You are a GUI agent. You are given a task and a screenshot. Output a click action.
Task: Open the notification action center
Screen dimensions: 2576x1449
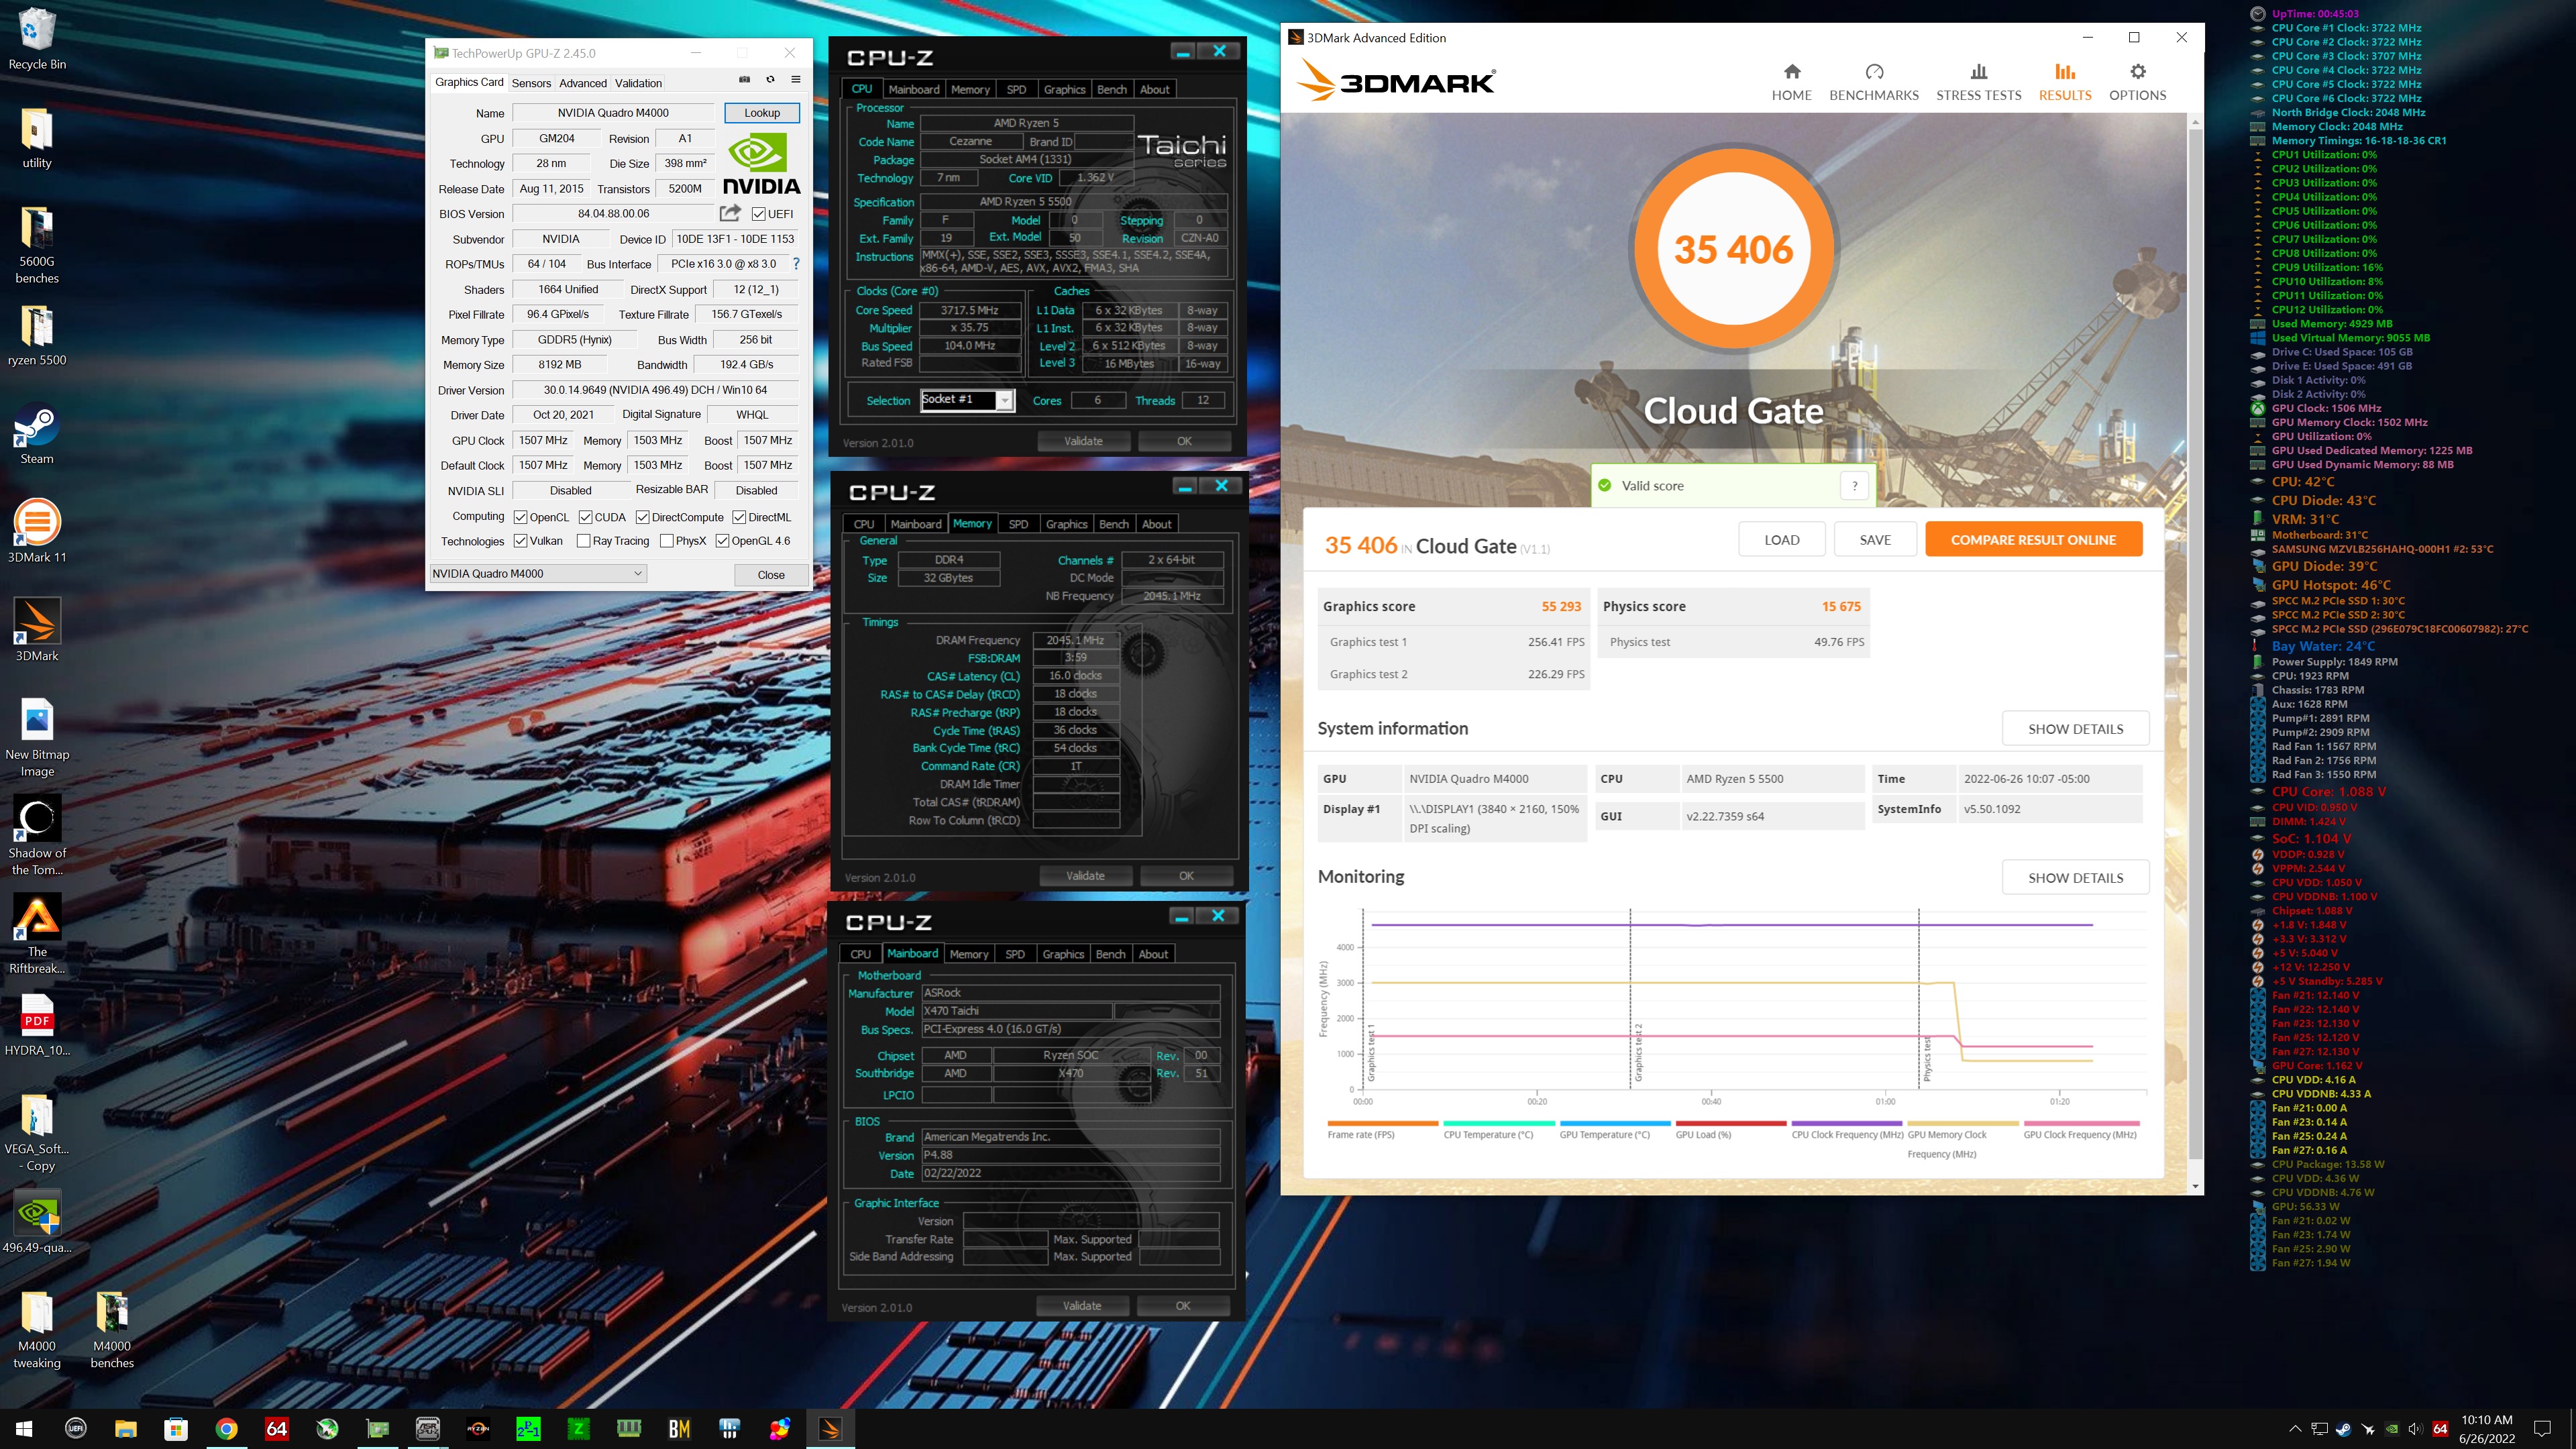click(x=2542, y=1429)
